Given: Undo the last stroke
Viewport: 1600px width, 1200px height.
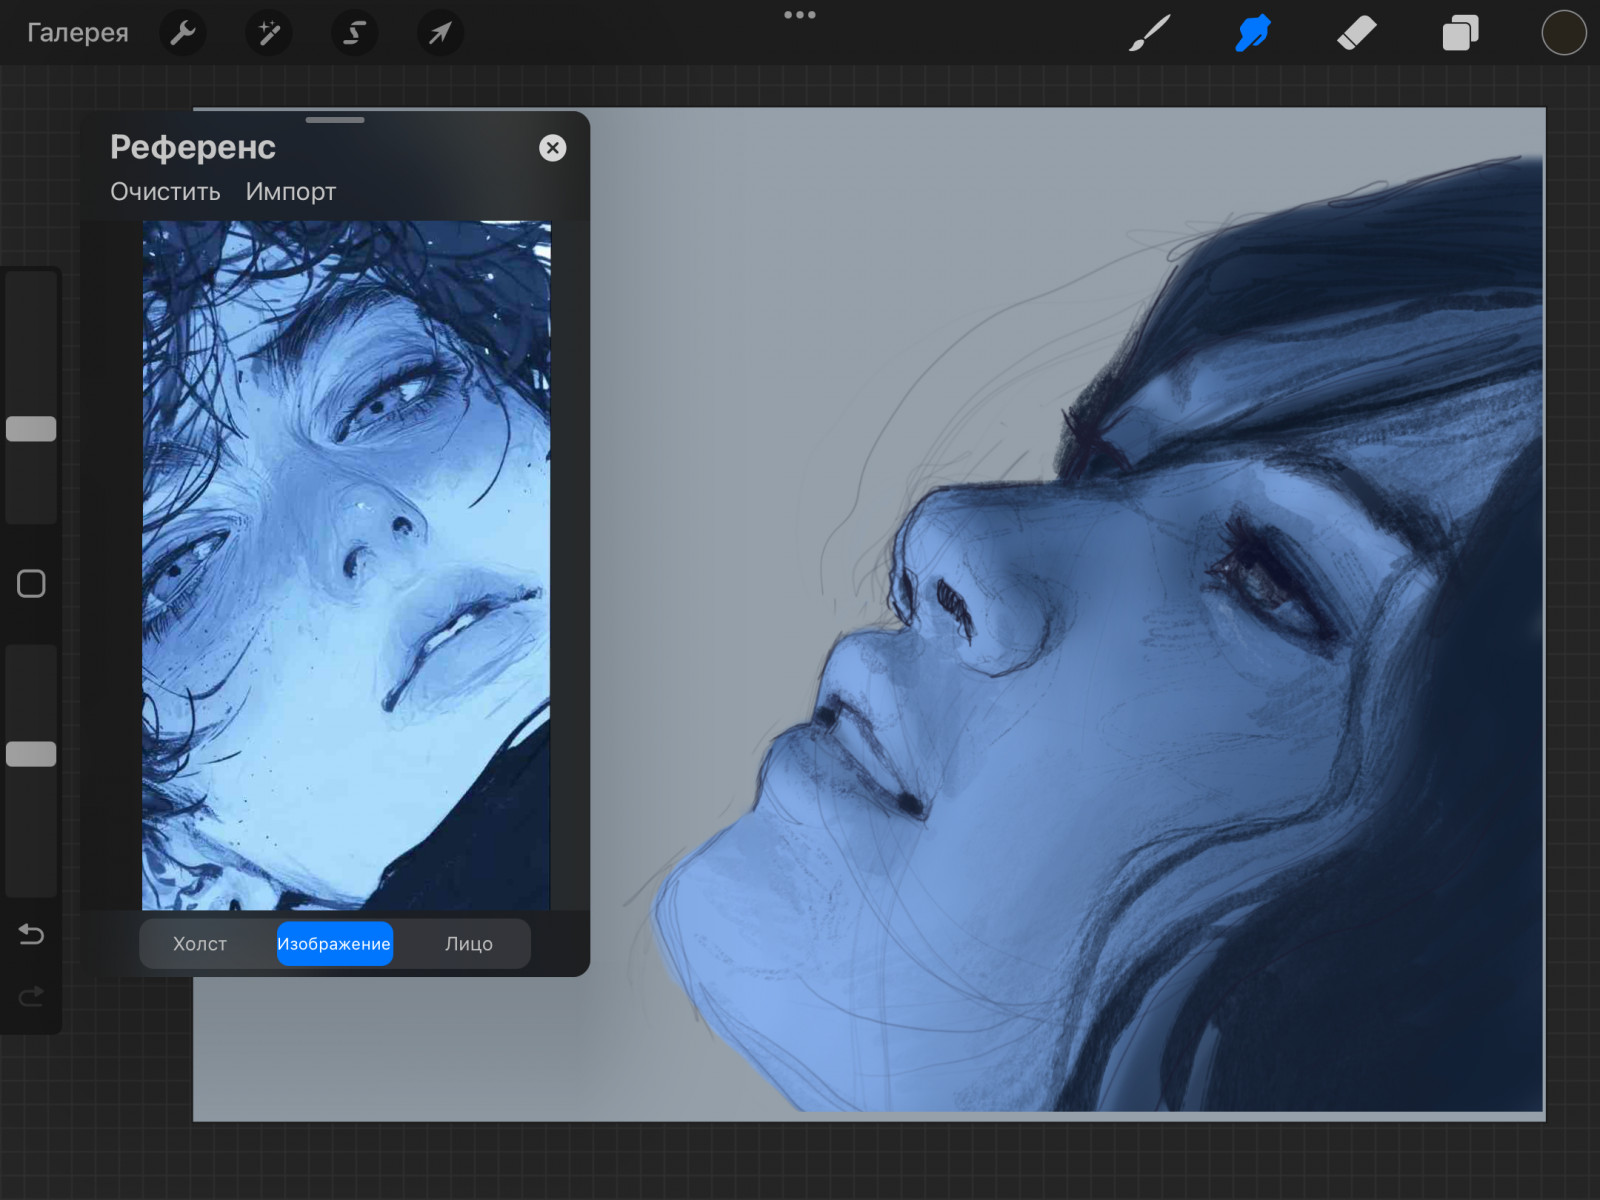Looking at the screenshot, I should coord(31,935).
